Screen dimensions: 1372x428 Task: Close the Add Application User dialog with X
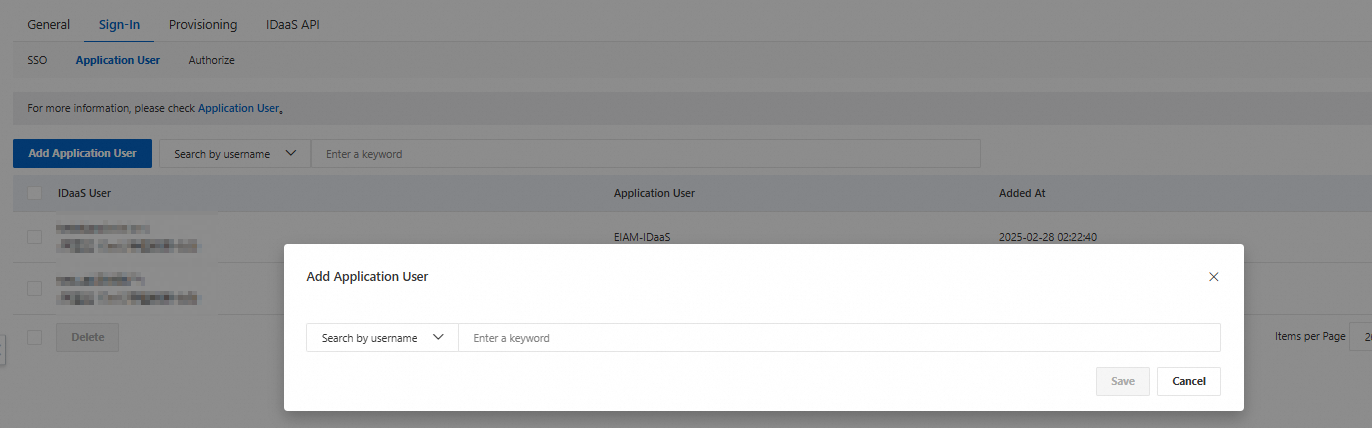pyautogui.click(x=1214, y=277)
